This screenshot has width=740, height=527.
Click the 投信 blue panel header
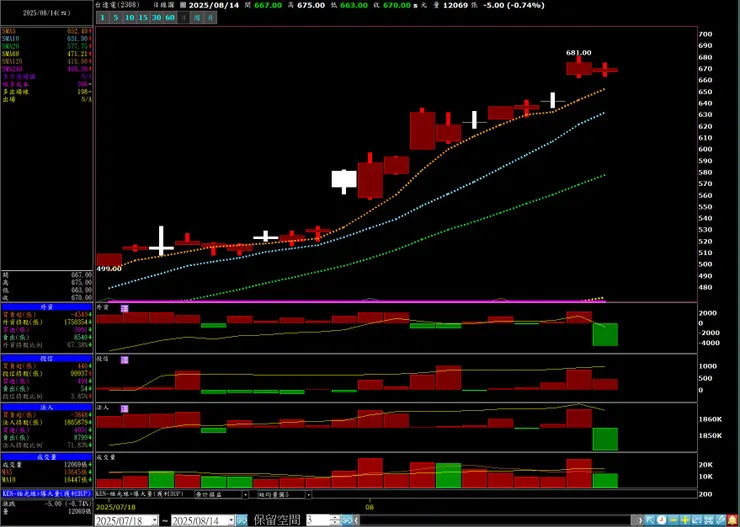[x=47, y=359]
